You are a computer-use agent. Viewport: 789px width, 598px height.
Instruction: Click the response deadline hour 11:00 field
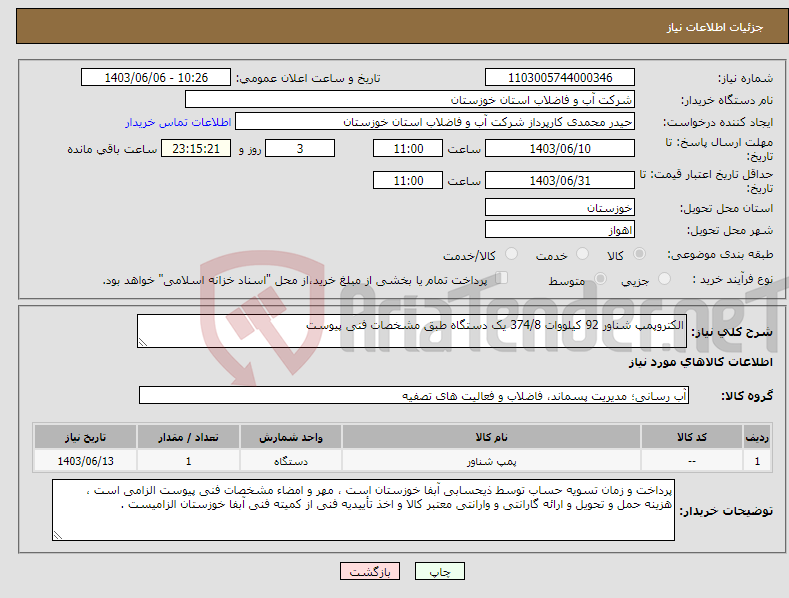408,148
